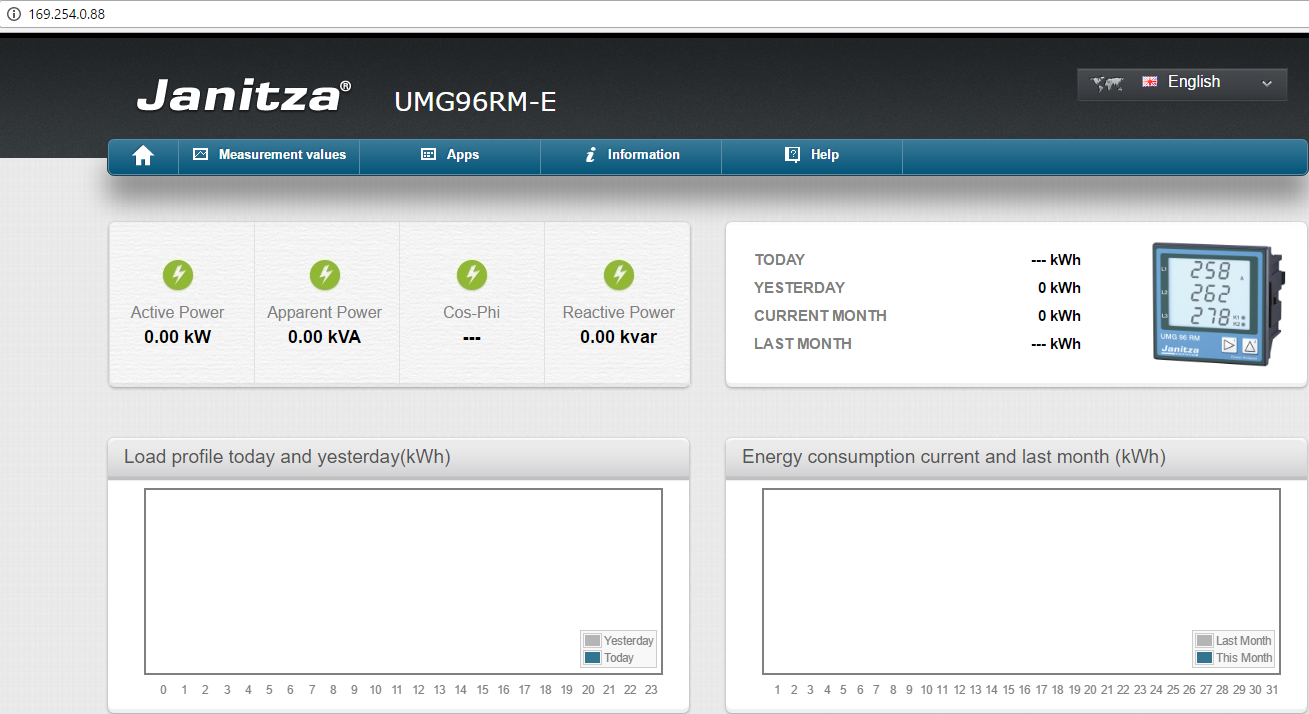The image size is (1309, 714).
Task: Click the Reactive Power label
Action: click(619, 313)
